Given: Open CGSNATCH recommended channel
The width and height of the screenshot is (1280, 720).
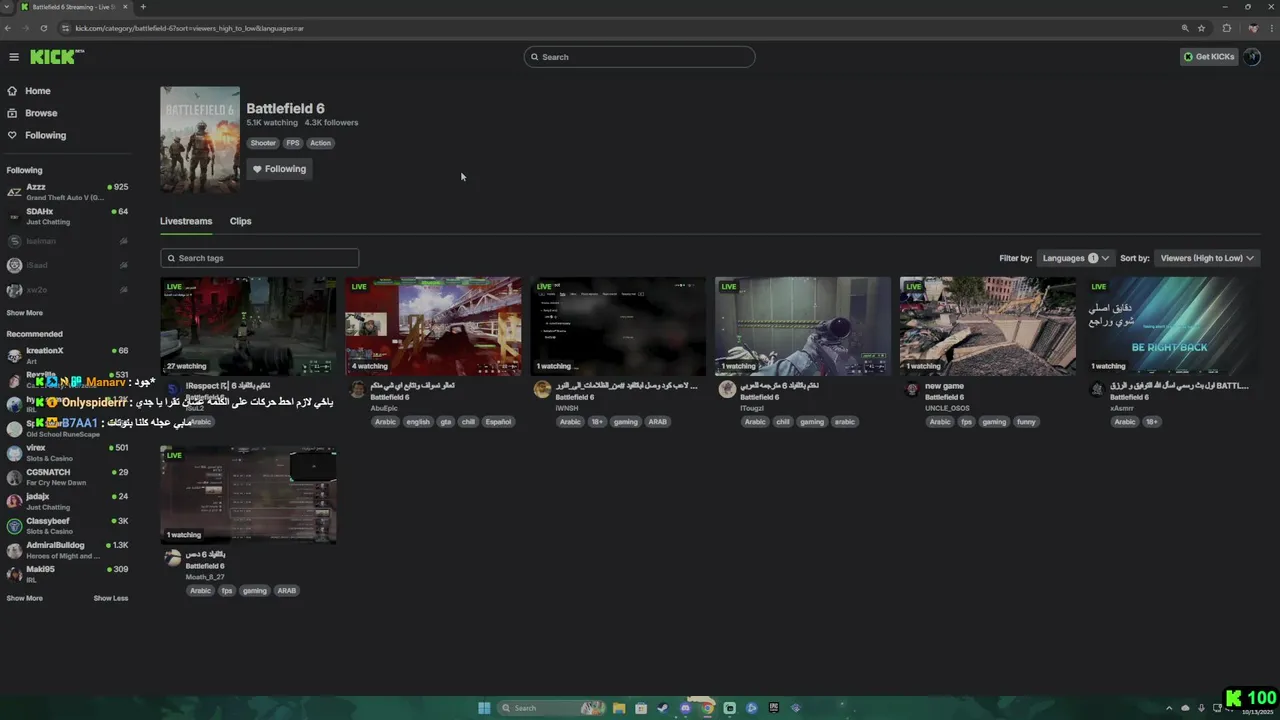Looking at the screenshot, I should click(x=67, y=477).
